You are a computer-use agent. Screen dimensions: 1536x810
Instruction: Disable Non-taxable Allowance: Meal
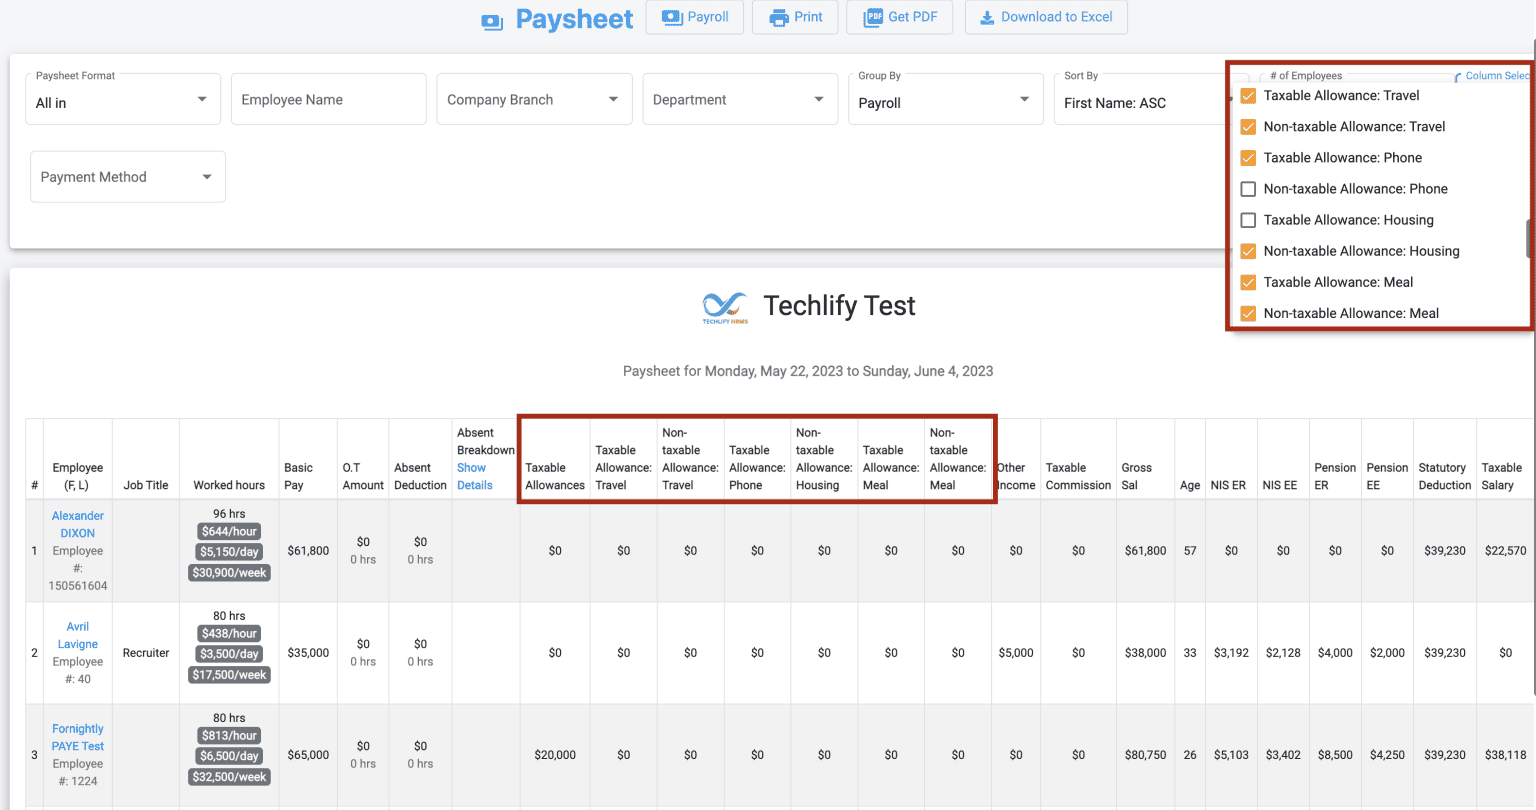coord(1248,313)
